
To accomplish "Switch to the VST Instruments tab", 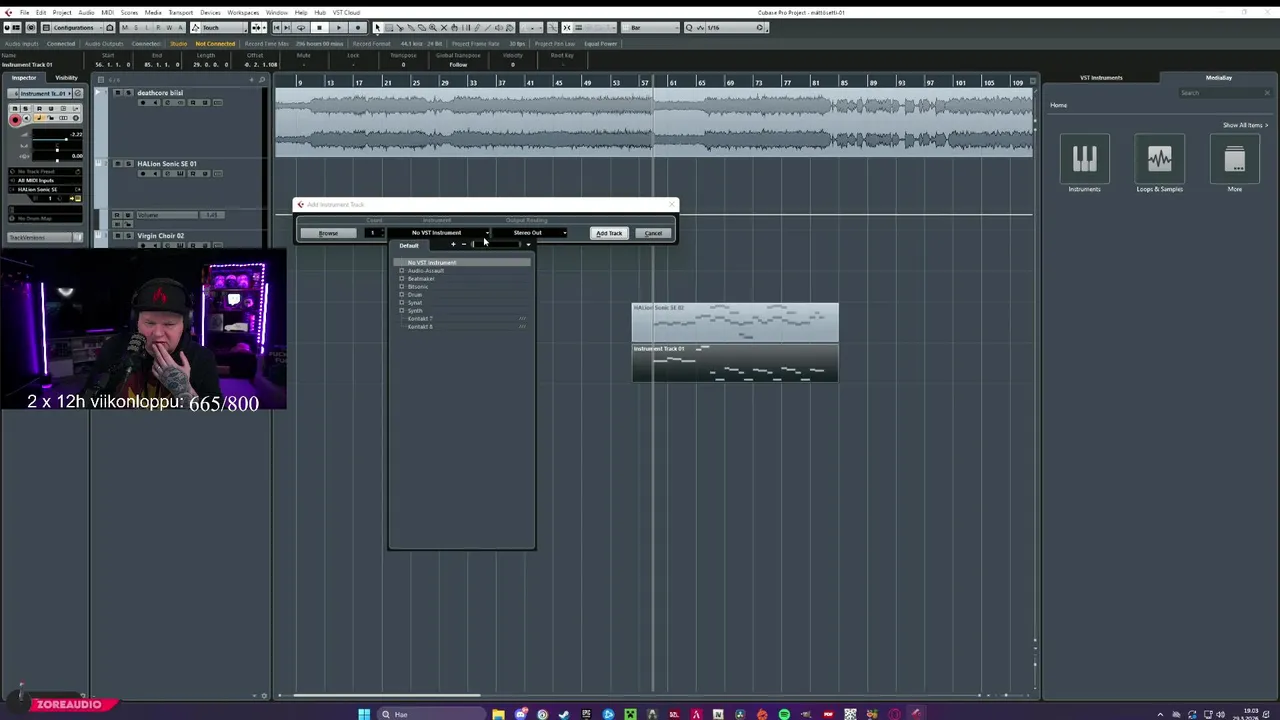I will click(1101, 78).
